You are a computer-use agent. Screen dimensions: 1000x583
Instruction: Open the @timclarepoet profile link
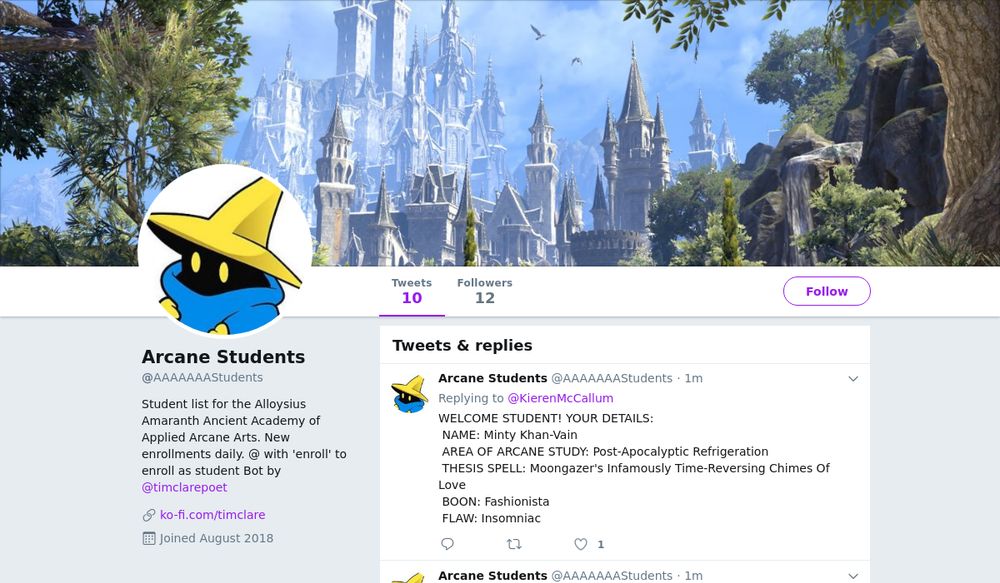184,487
